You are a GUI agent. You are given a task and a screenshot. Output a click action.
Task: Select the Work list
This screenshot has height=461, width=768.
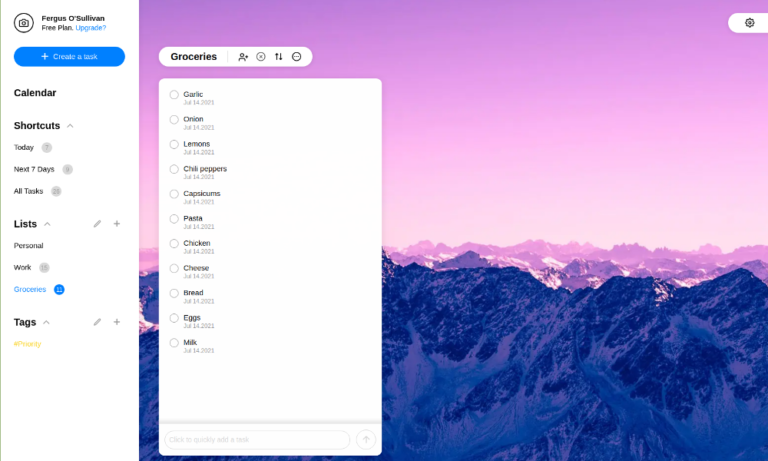(x=22, y=267)
